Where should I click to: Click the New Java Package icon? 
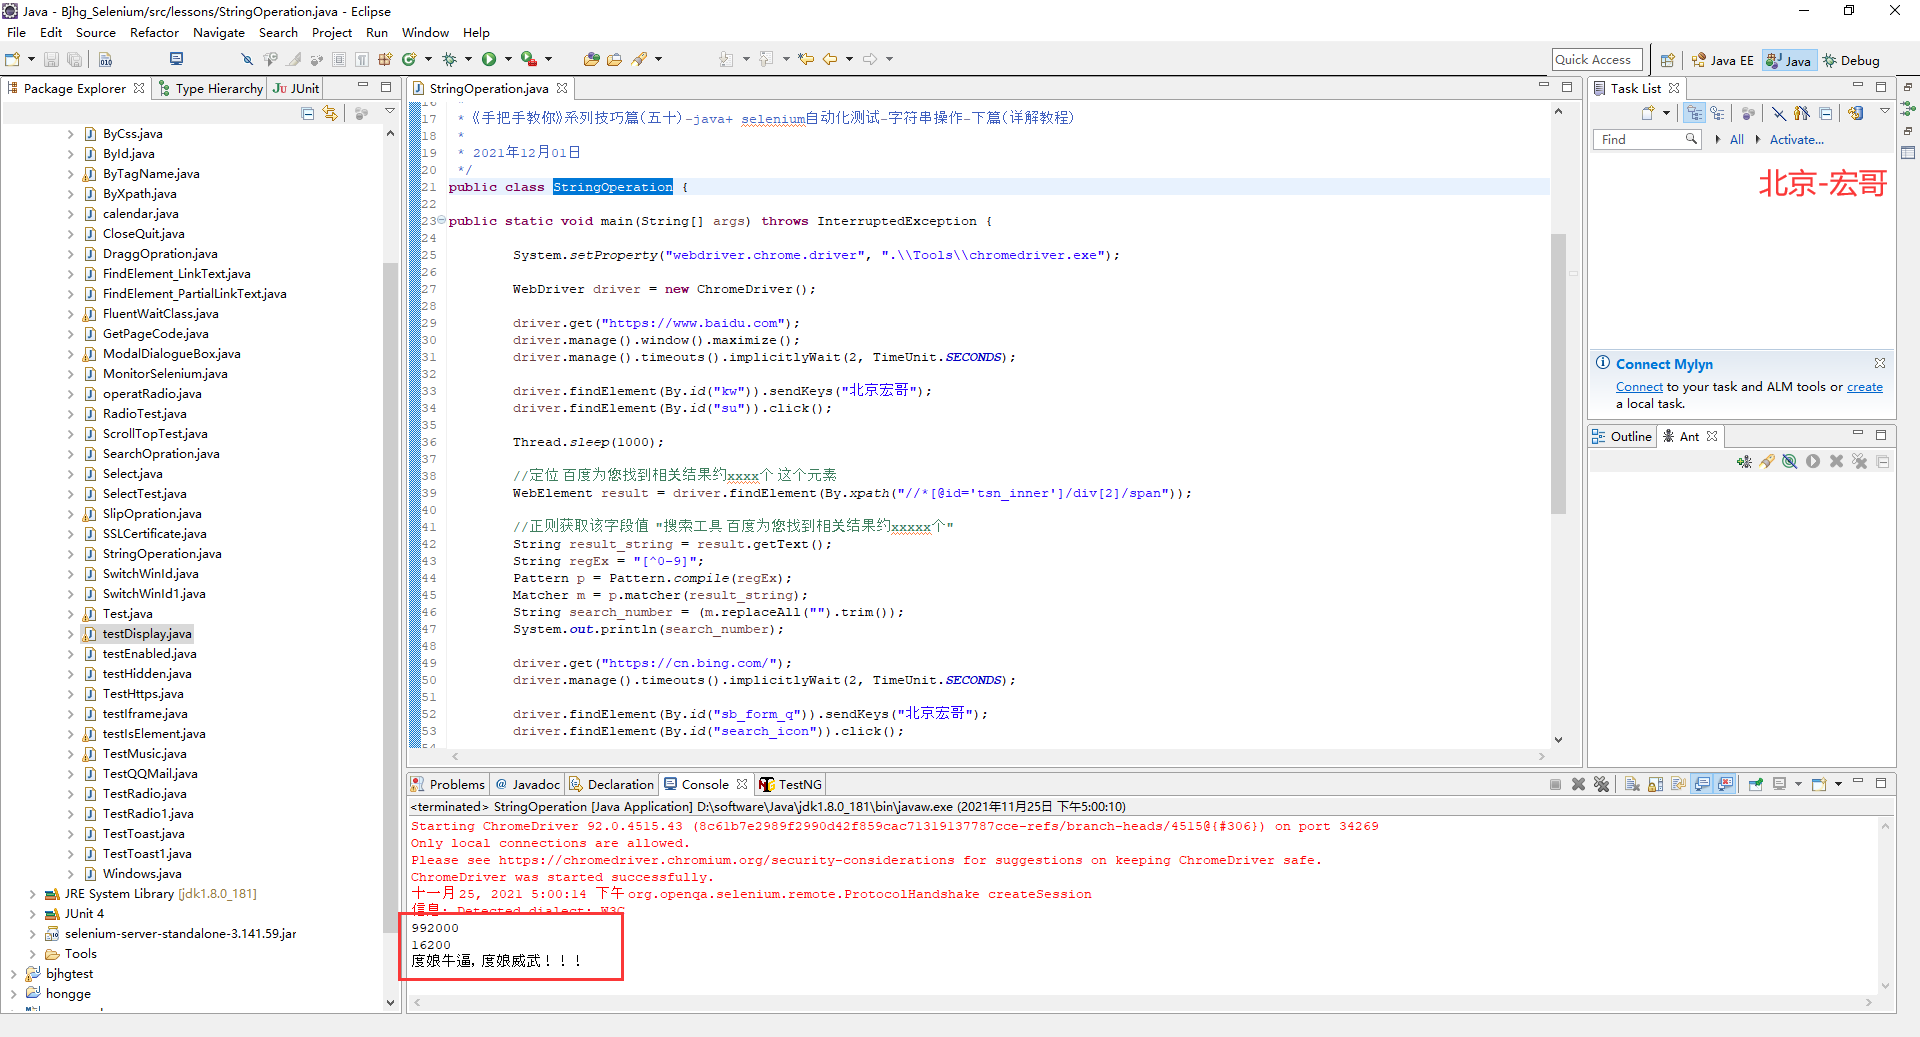tap(385, 59)
